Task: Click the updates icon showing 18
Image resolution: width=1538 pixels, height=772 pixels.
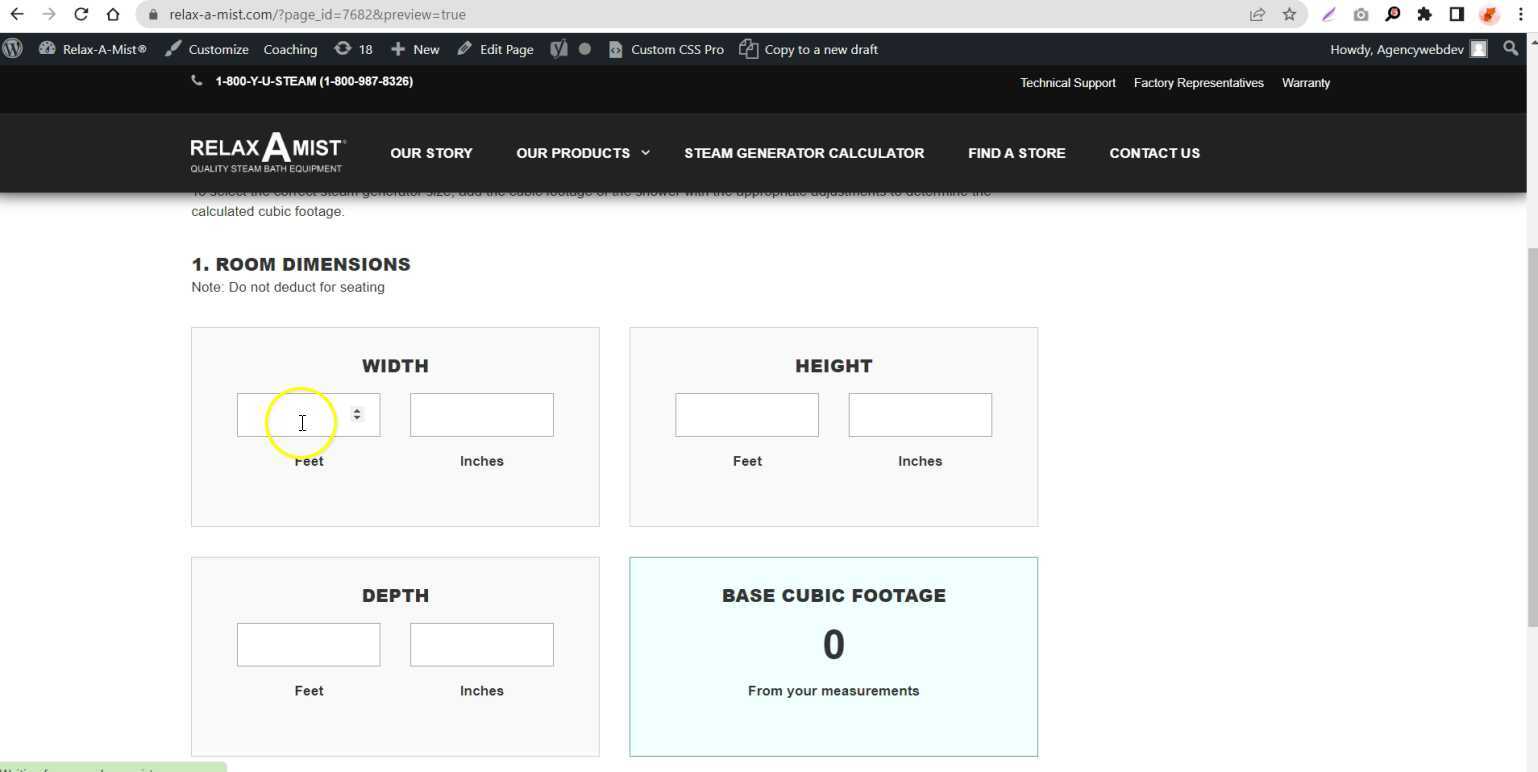Action: point(353,49)
